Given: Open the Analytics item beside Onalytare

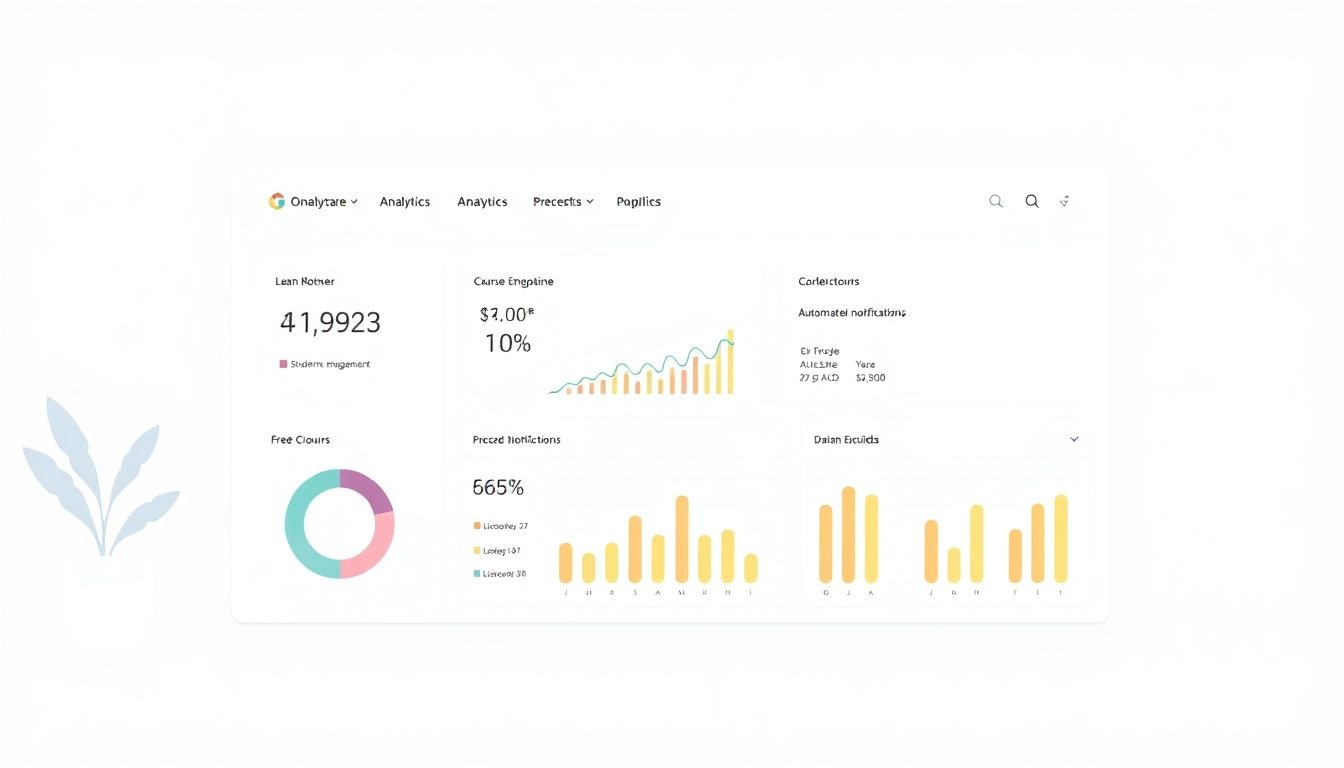Looking at the screenshot, I should point(405,202).
